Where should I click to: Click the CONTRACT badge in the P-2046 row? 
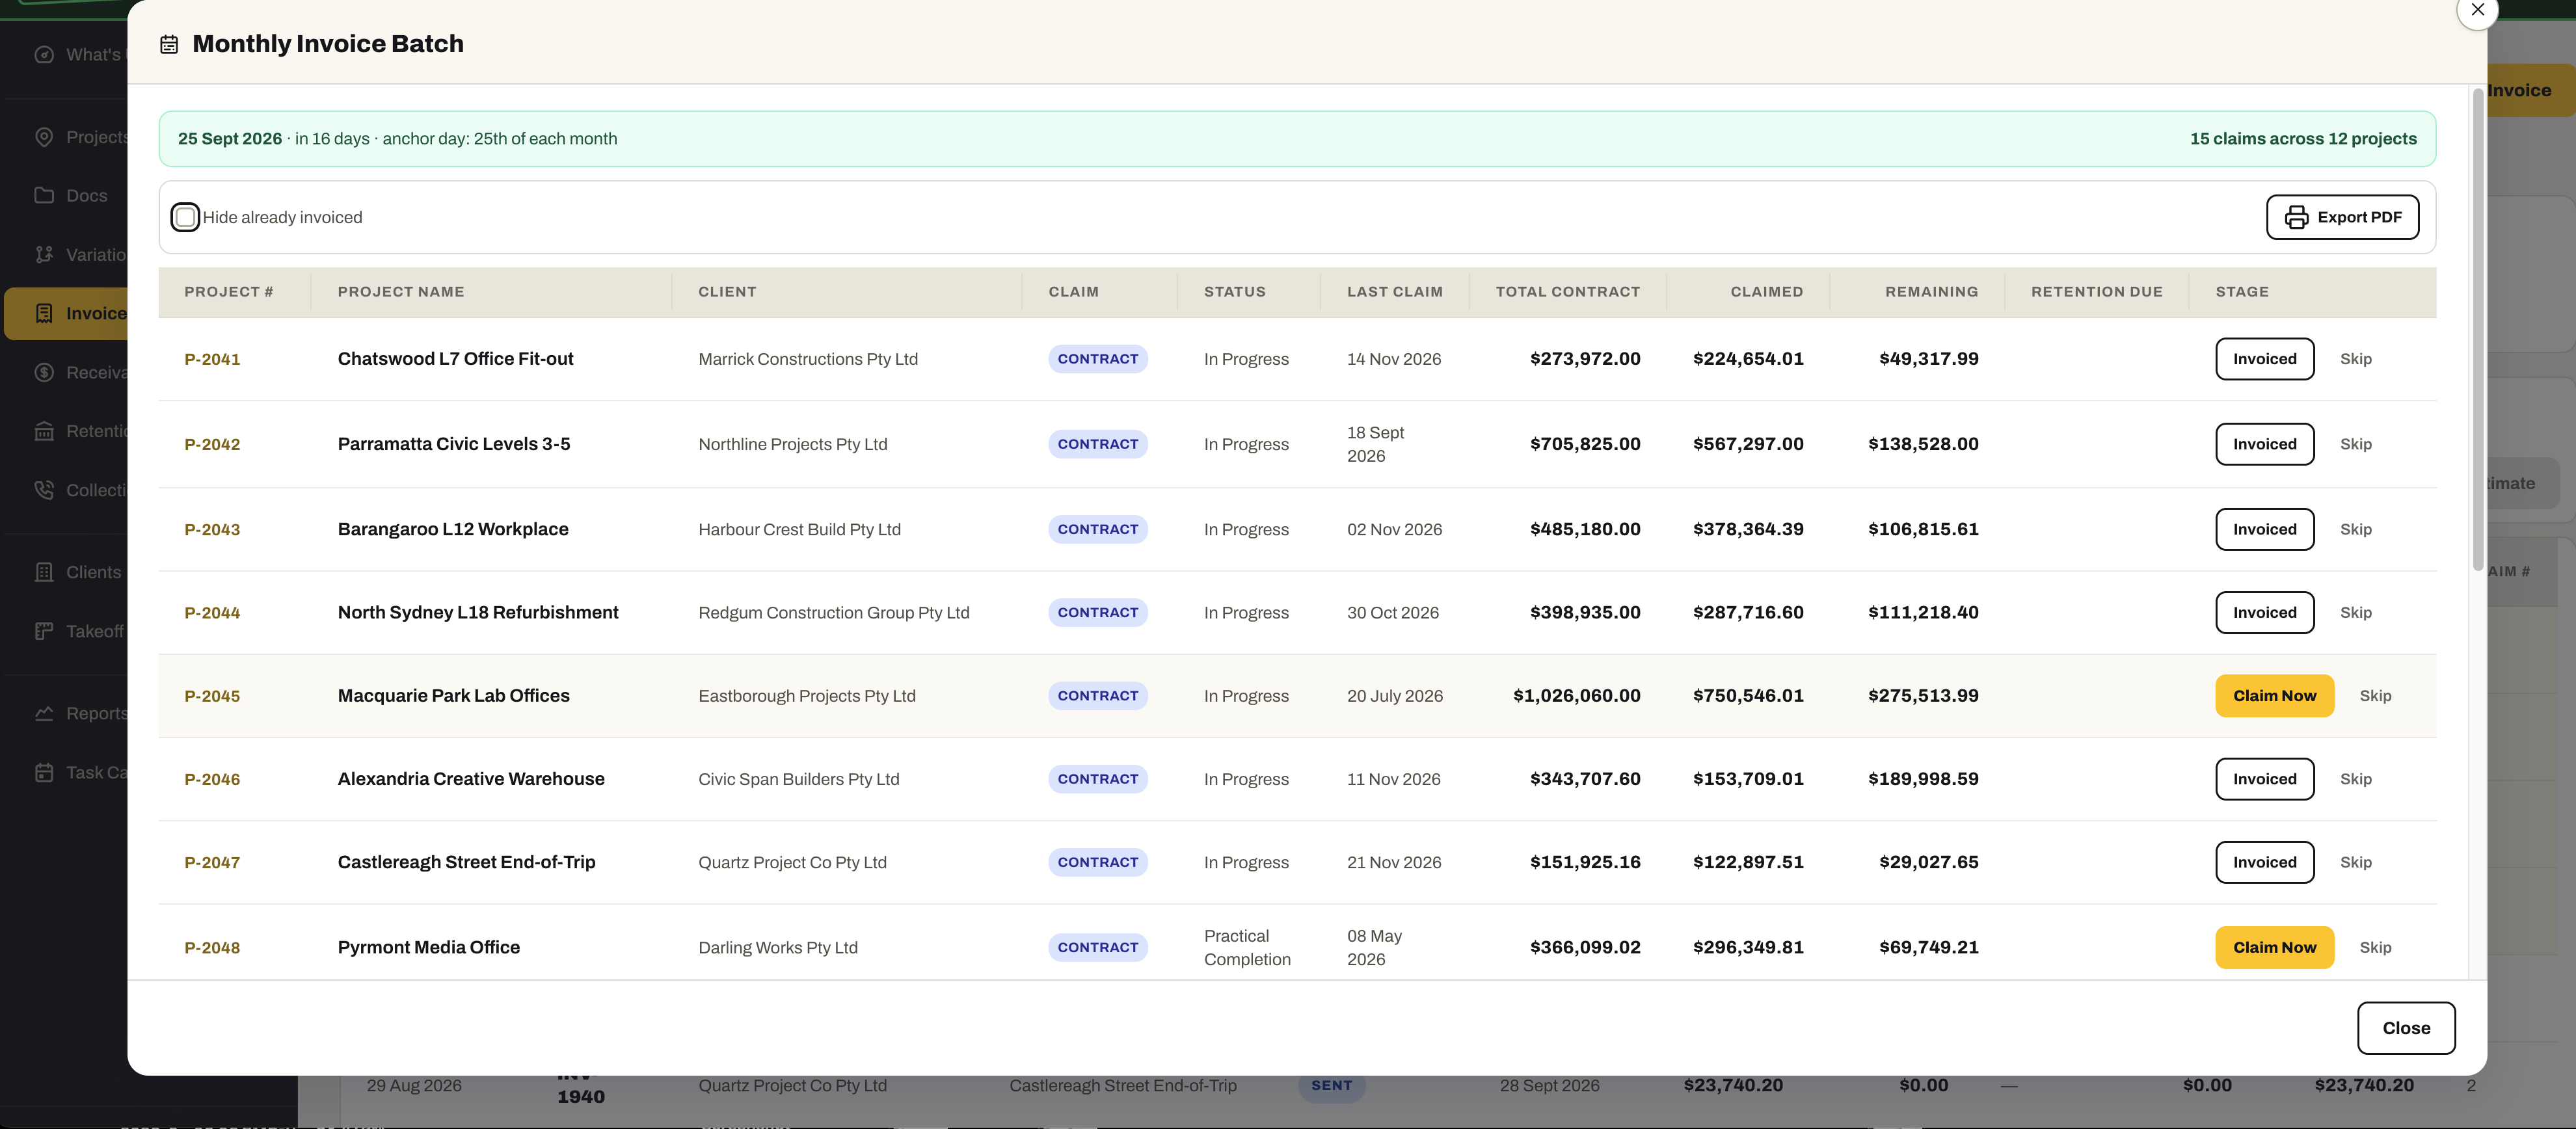(1097, 779)
